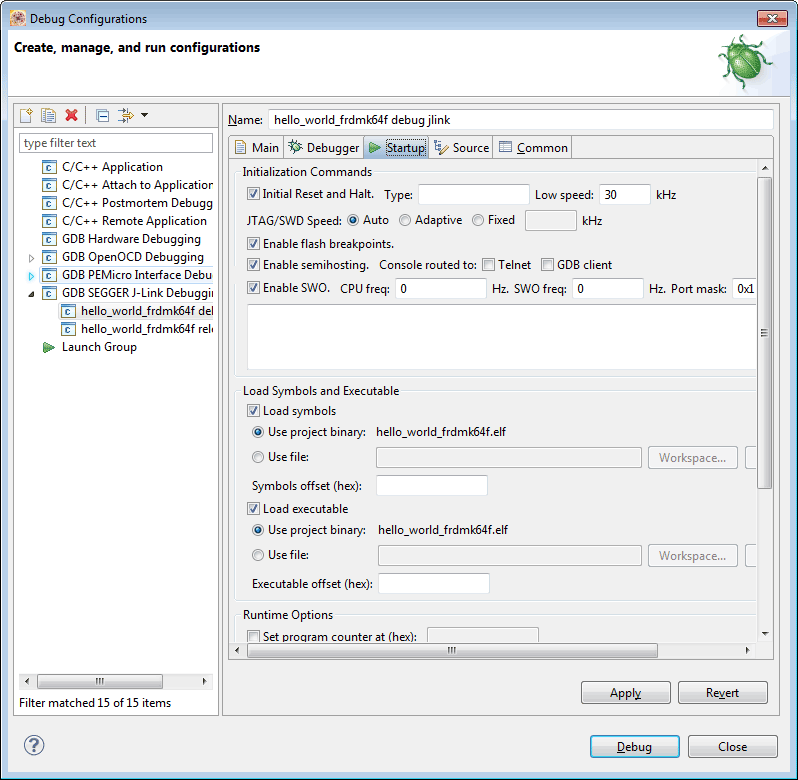
Task: Open the filter dropdown arrow in toolbar
Action: [144, 116]
